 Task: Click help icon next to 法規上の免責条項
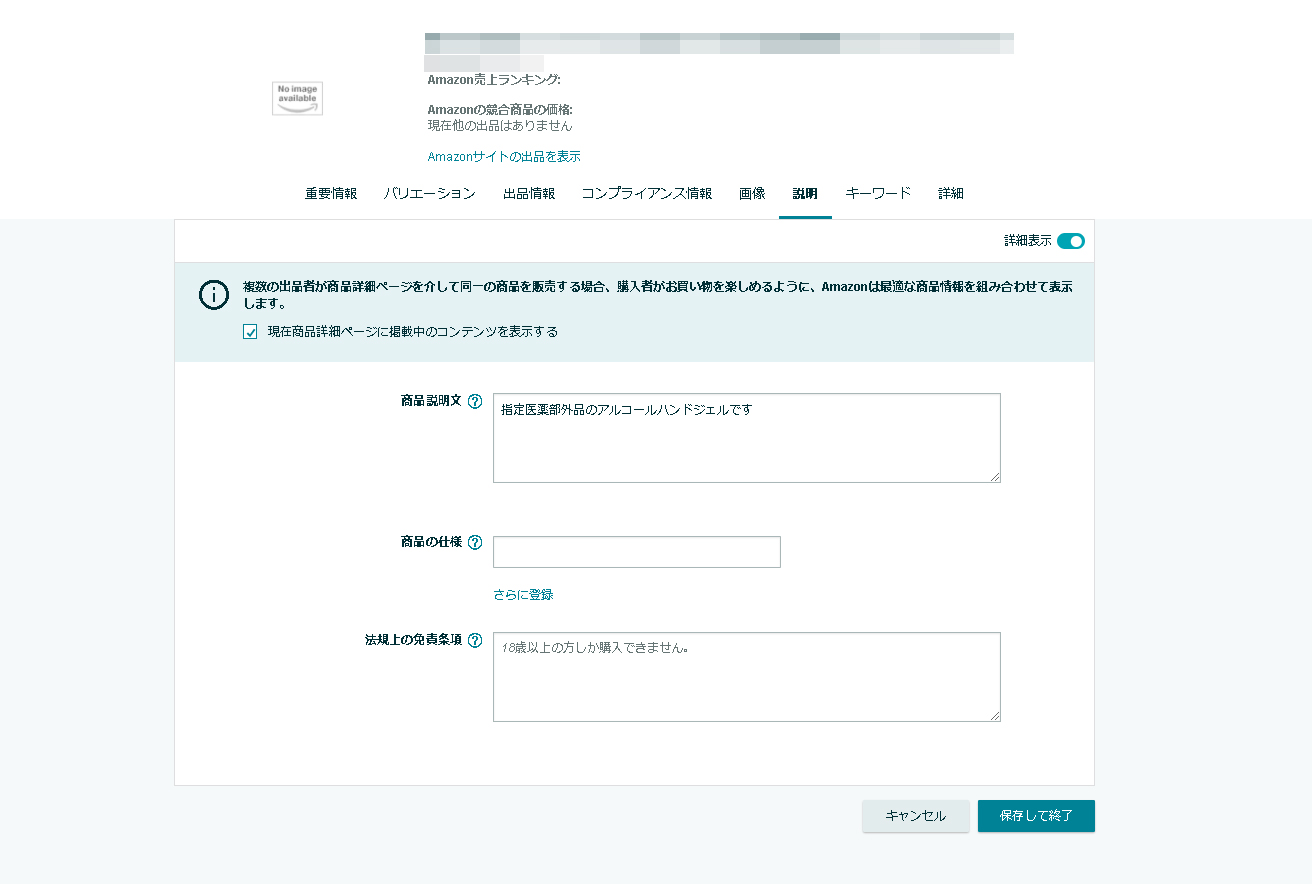click(x=475, y=640)
